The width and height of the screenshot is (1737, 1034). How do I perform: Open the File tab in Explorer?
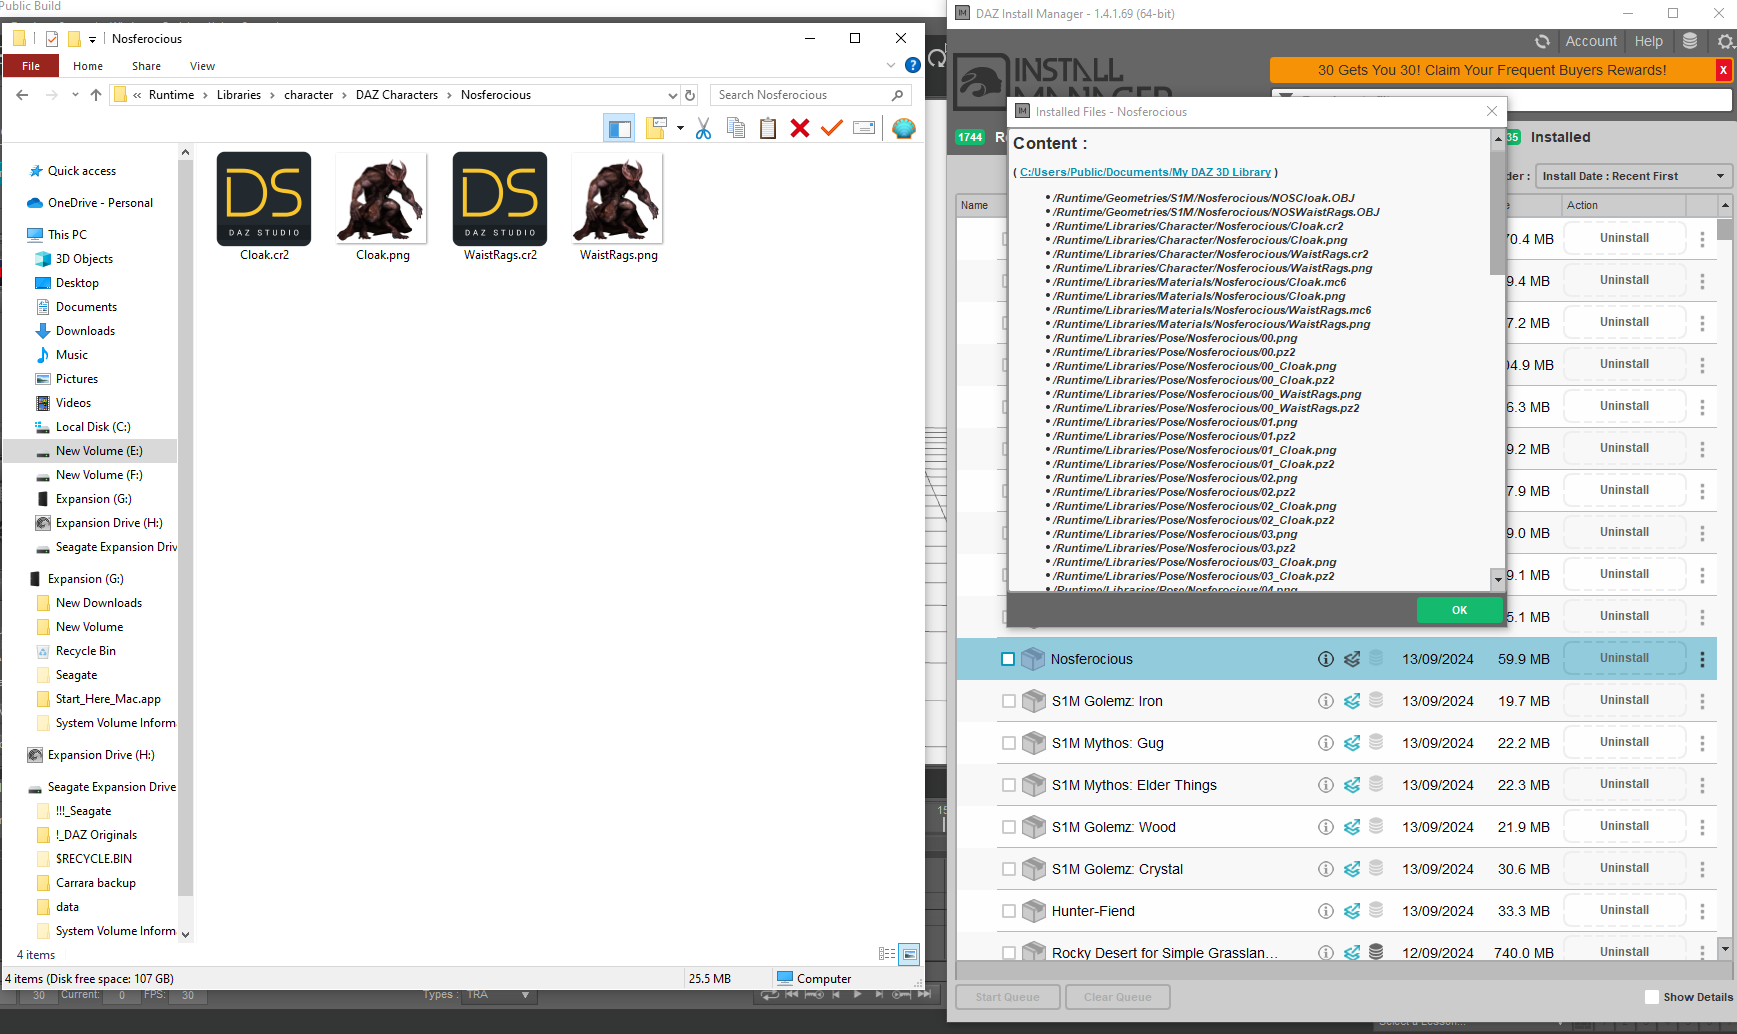[31, 66]
